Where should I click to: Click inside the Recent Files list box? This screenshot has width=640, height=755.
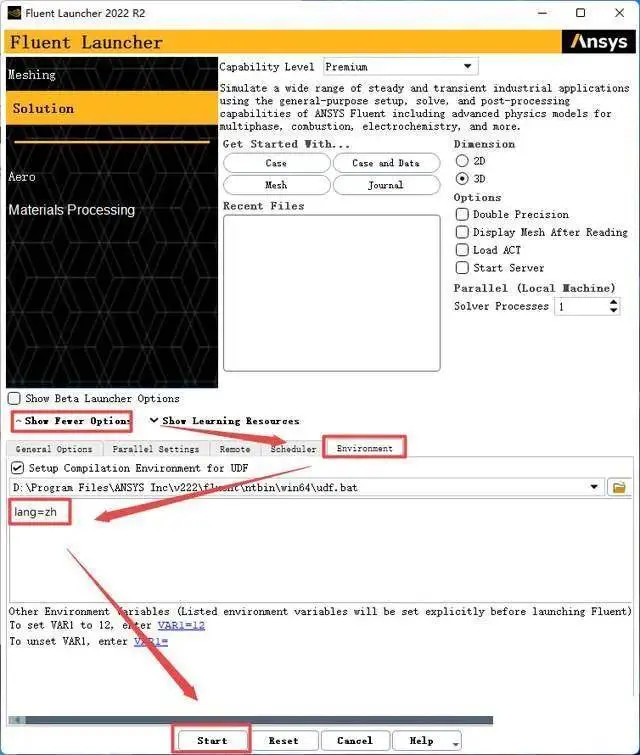point(331,293)
